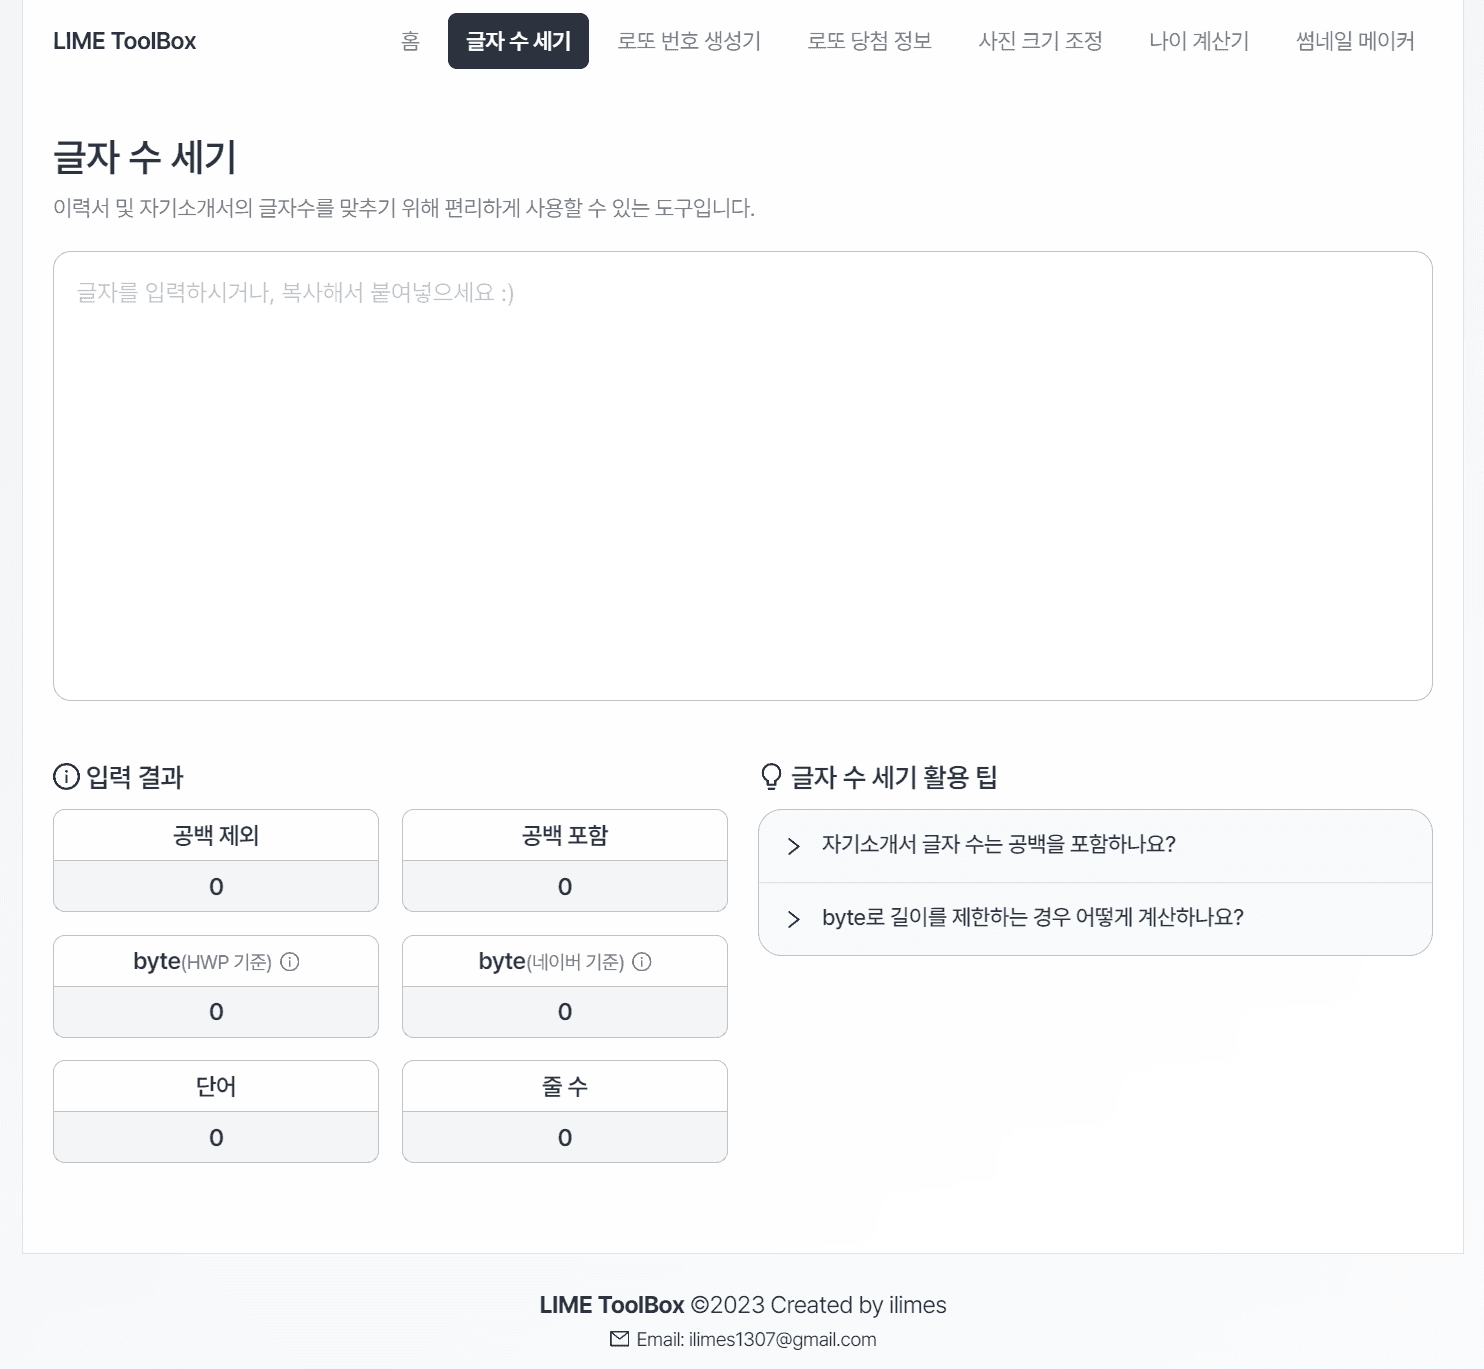Navigate to 사진 크기 조정

[x=1040, y=41]
